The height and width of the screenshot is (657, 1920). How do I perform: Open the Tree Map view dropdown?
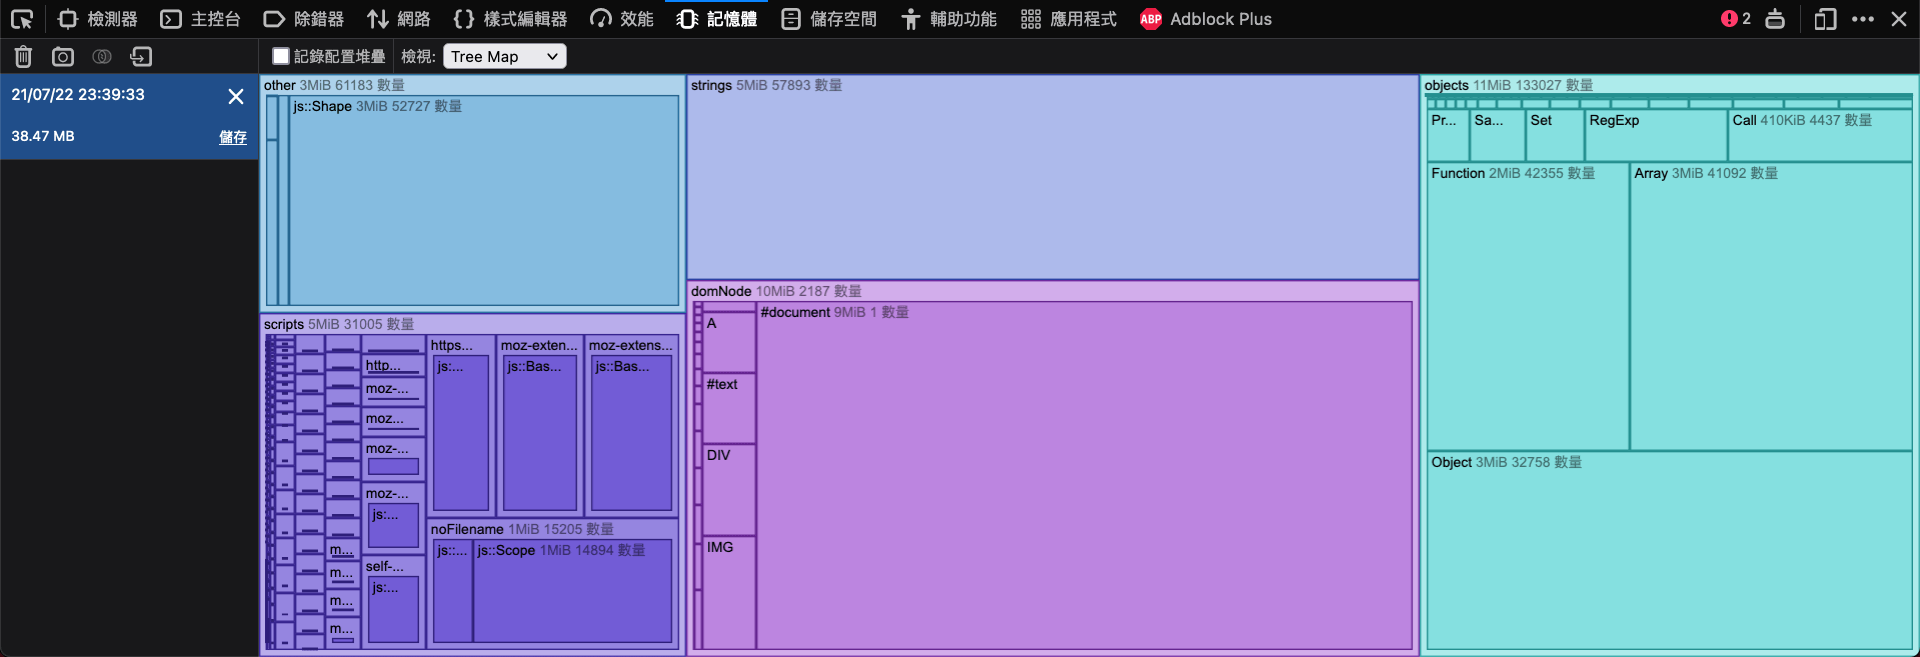click(x=504, y=57)
